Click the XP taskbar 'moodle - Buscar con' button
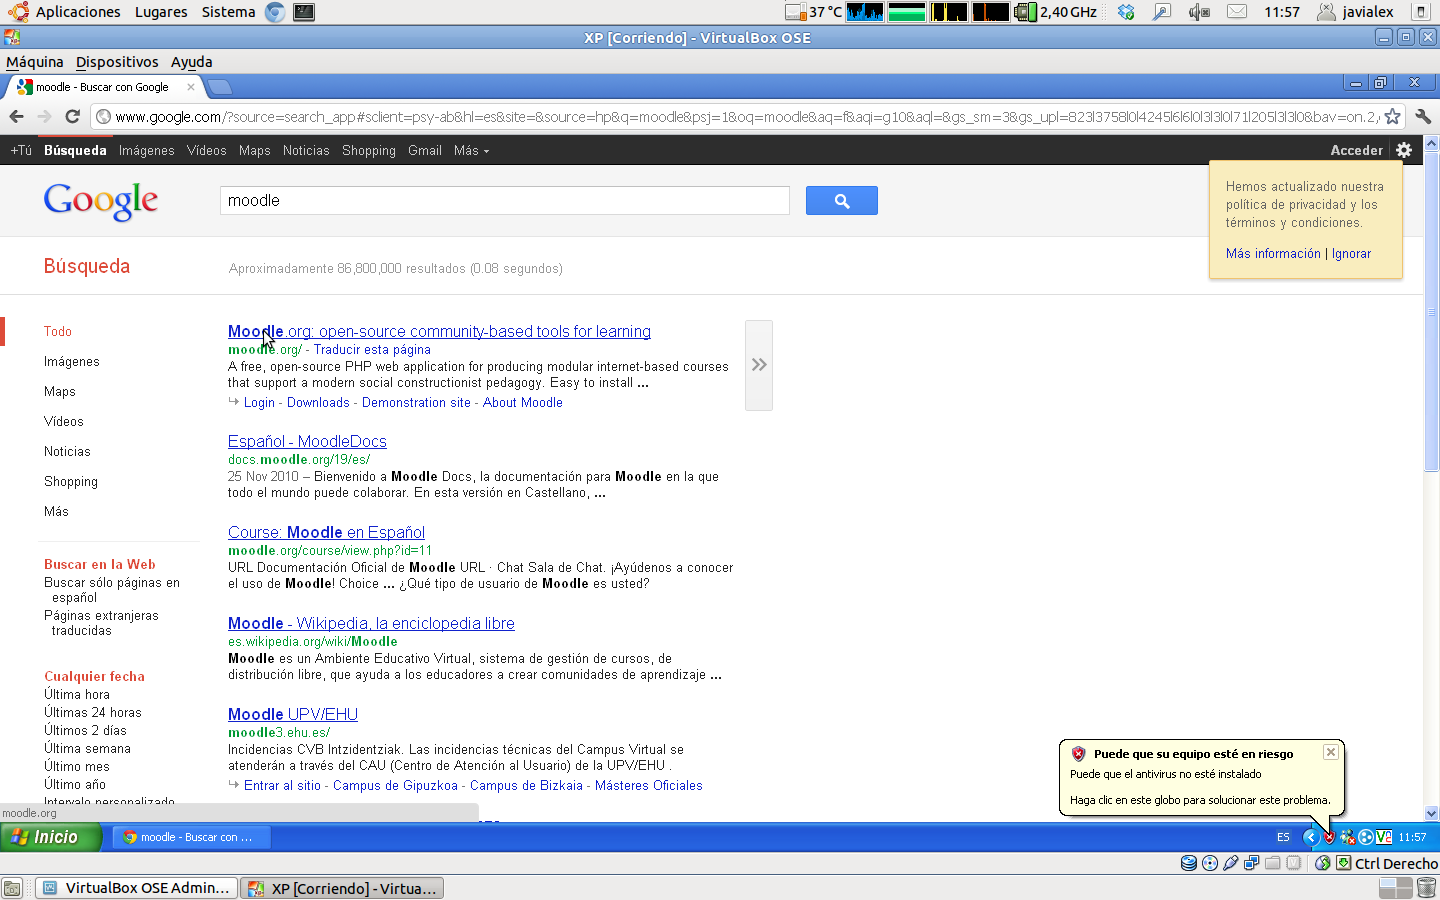This screenshot has height=900, width=1440. pos(190,837)
